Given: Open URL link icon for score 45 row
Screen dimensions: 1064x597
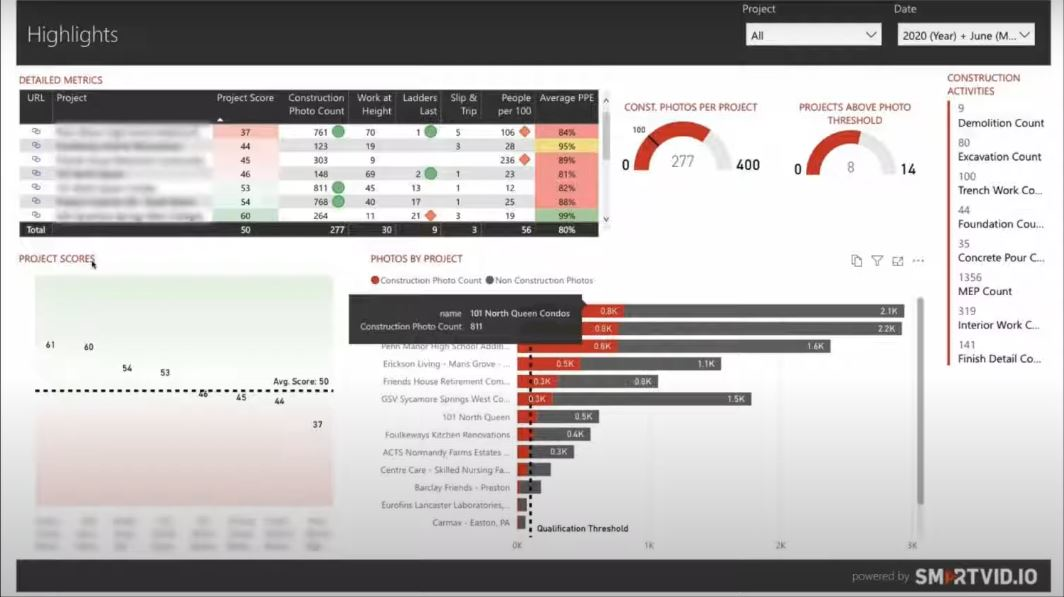Looking at the screenshot, I should [x=36, y=159].
